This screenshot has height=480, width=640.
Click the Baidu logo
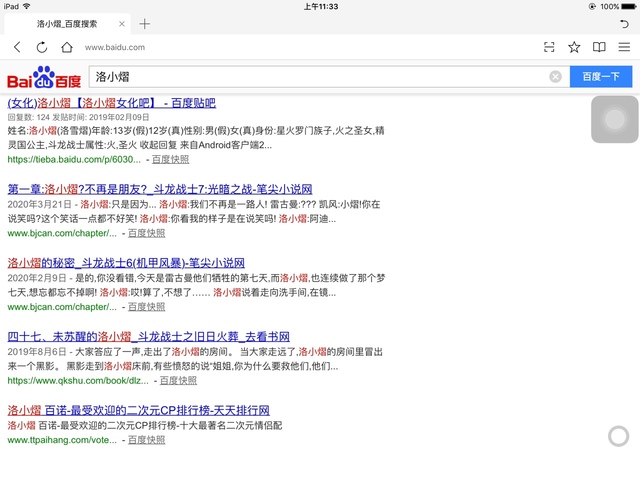[44, 78]
